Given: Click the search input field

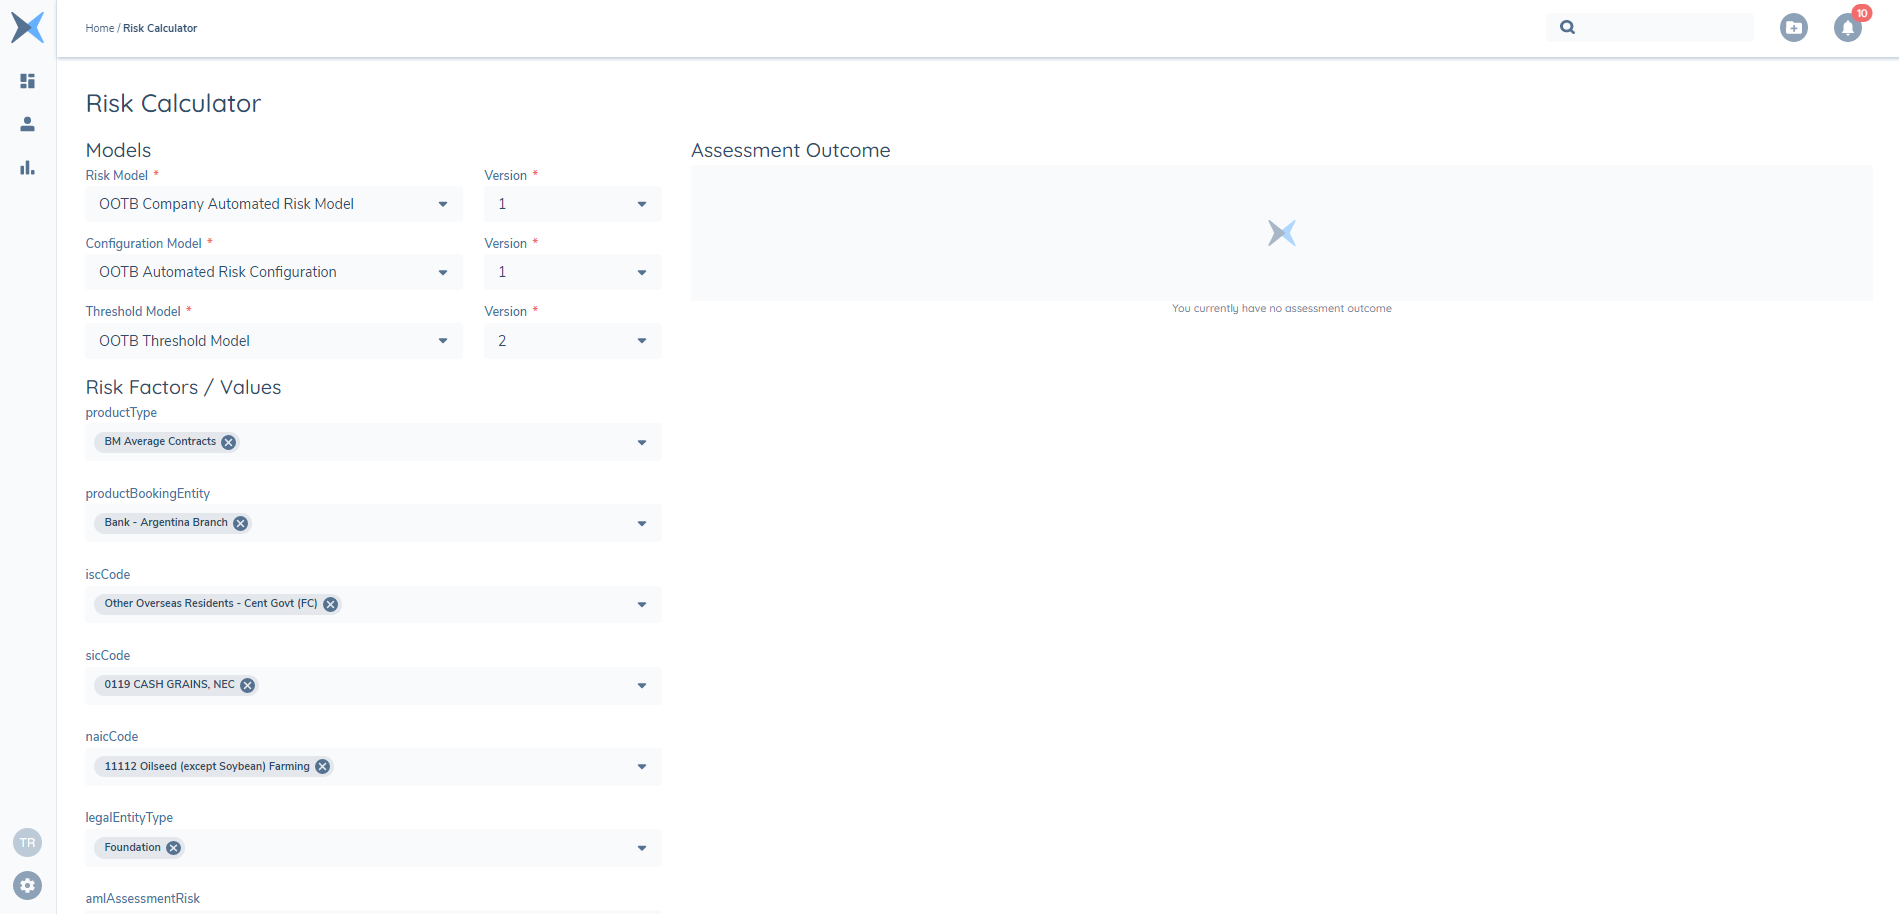Looking at the screenshot, I should (1664, 28).
